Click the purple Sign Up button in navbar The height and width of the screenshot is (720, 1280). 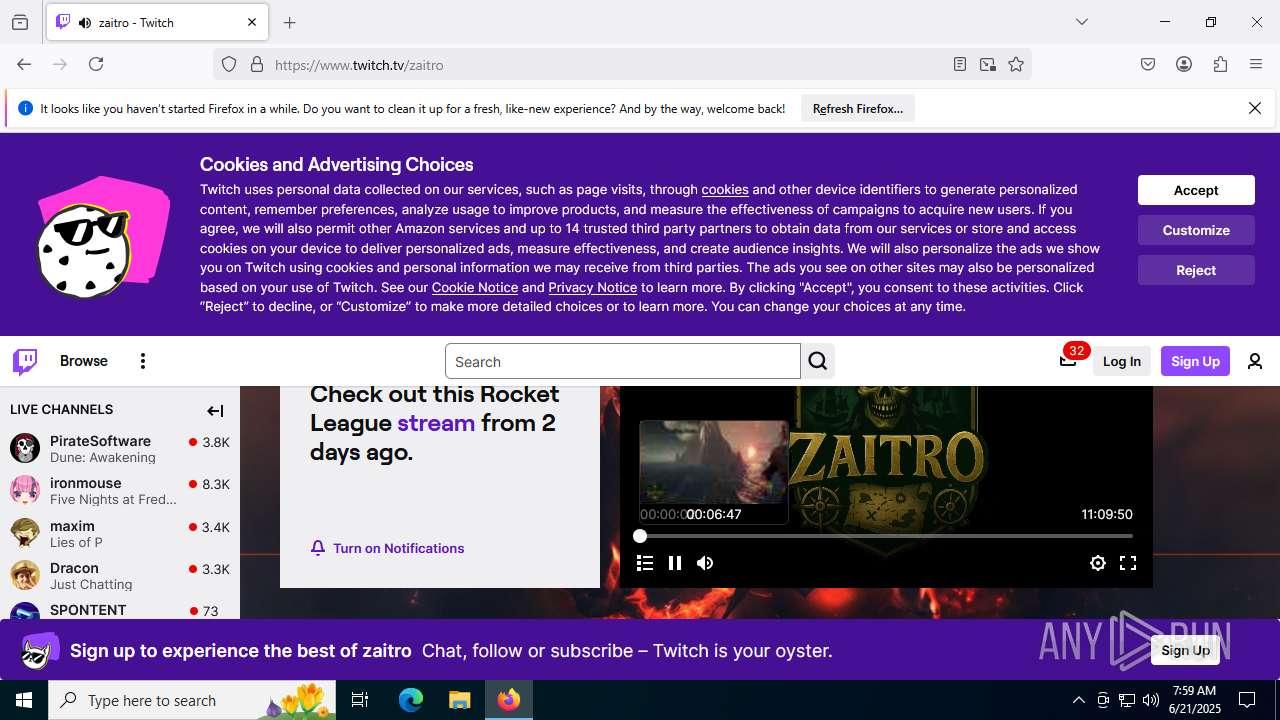point(1195,361)
